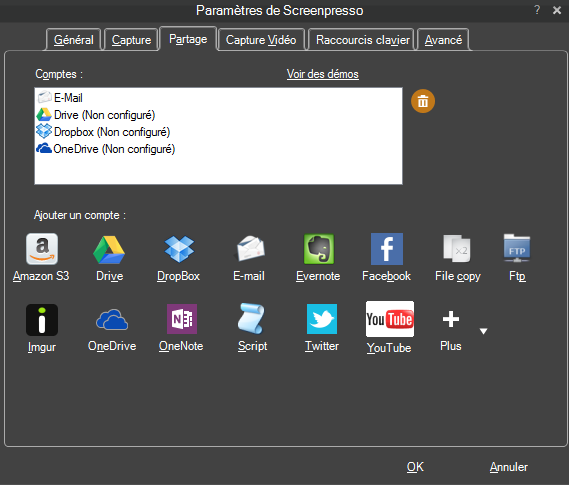Add a Facebook account
Screen dimensions: 569x485
pos(386,258)
